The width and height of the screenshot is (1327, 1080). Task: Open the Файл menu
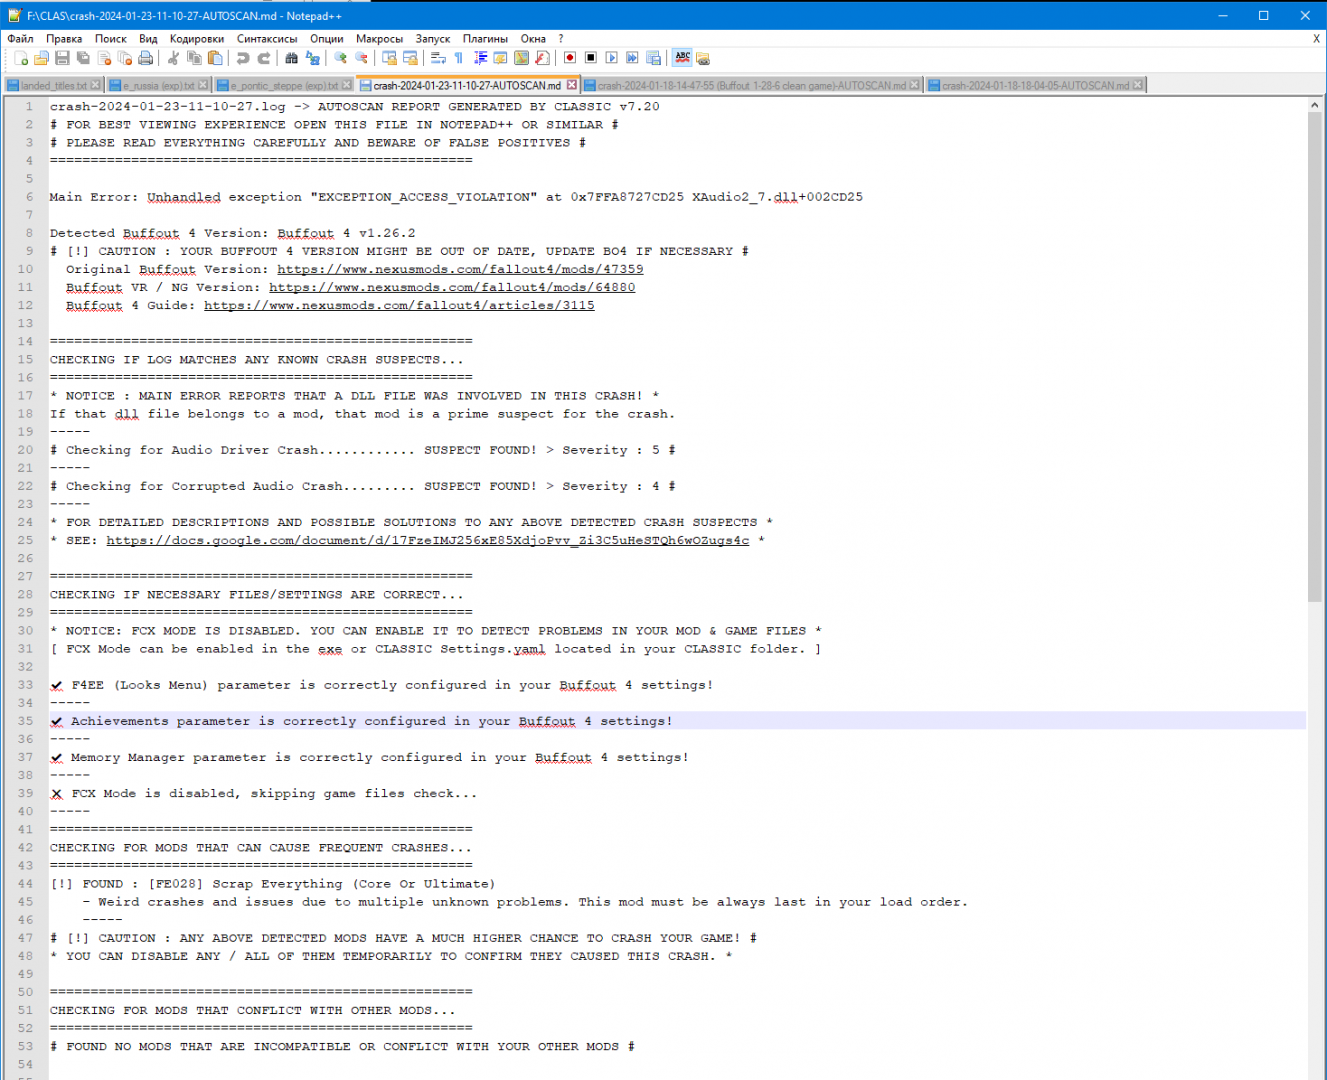tap(20, 39)
